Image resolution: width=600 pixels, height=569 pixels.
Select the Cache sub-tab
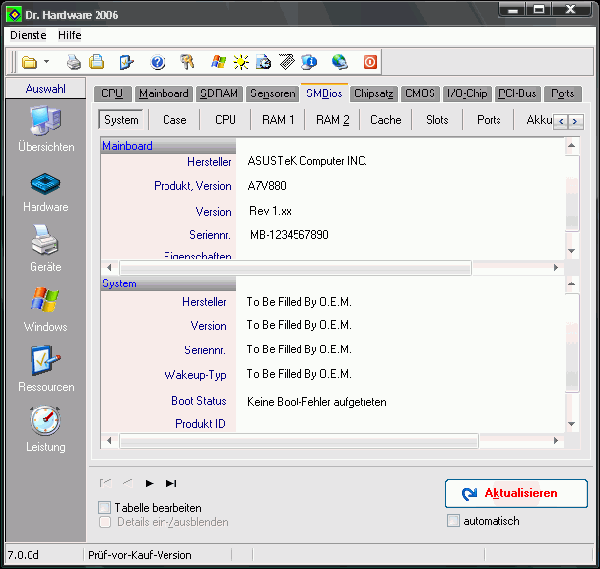(x=386, y=120)
